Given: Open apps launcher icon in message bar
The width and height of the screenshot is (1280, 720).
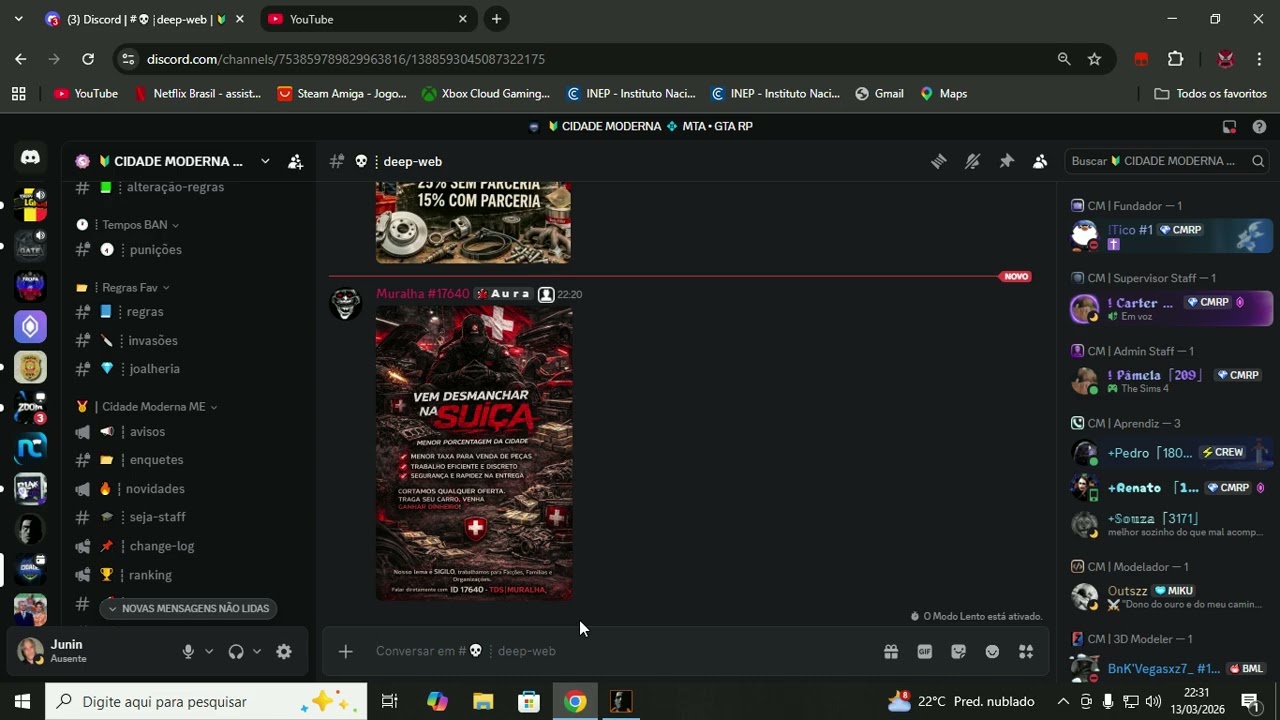Looking at the screenshot, I should click(x=1026, y=651).
